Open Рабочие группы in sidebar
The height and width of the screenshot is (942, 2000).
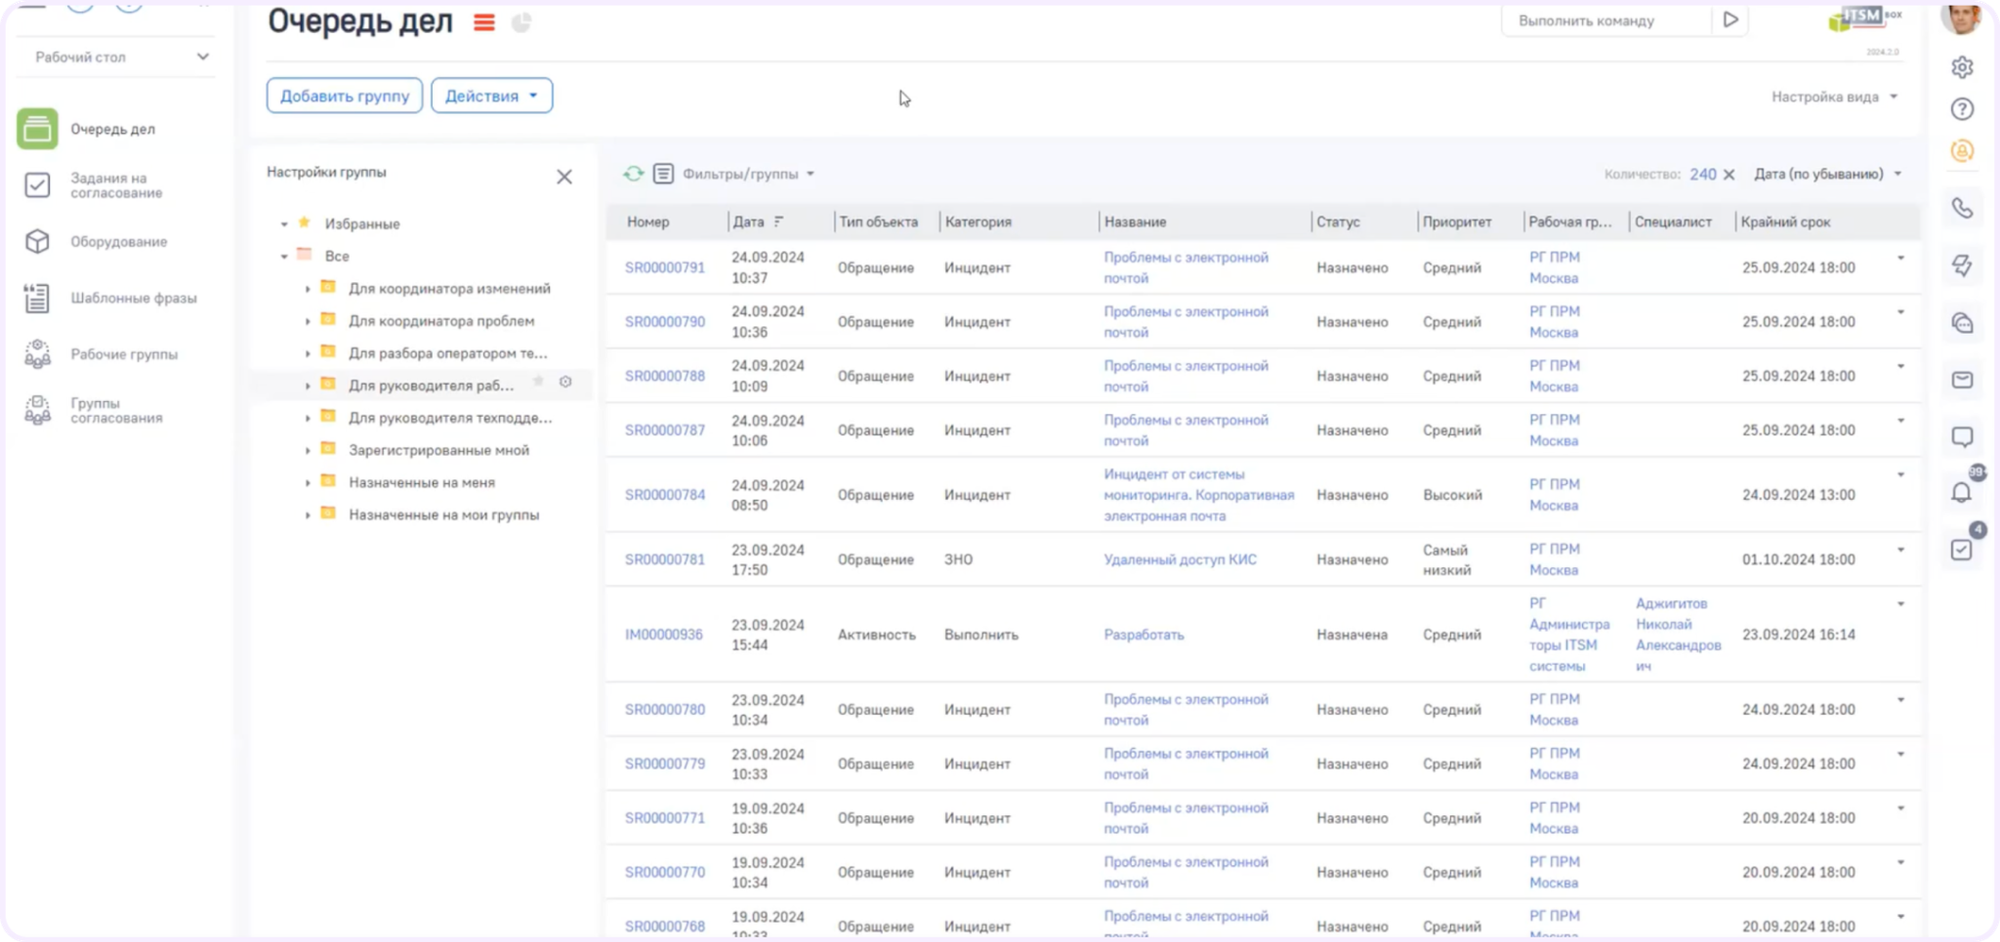101,354
